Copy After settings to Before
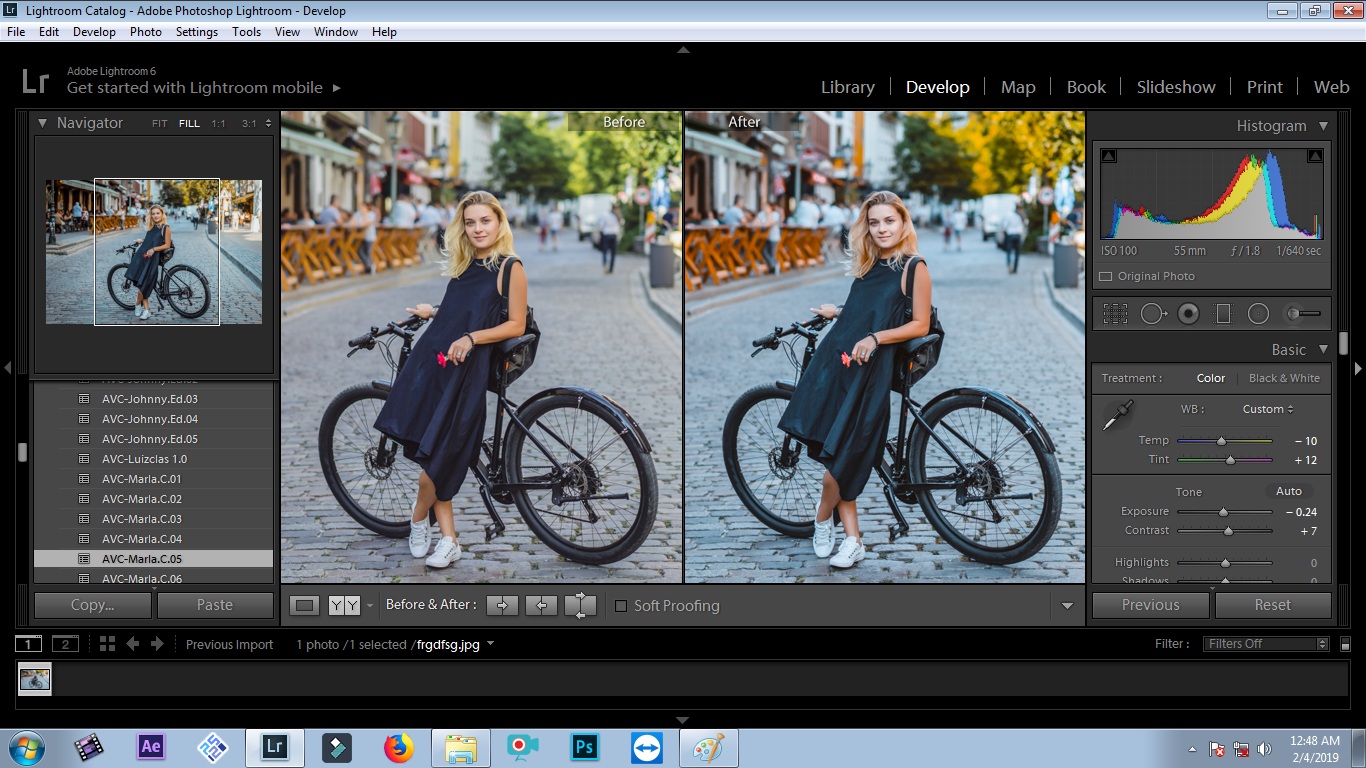The width and height of the screenshot is (1366, 768). coord(541,605)
